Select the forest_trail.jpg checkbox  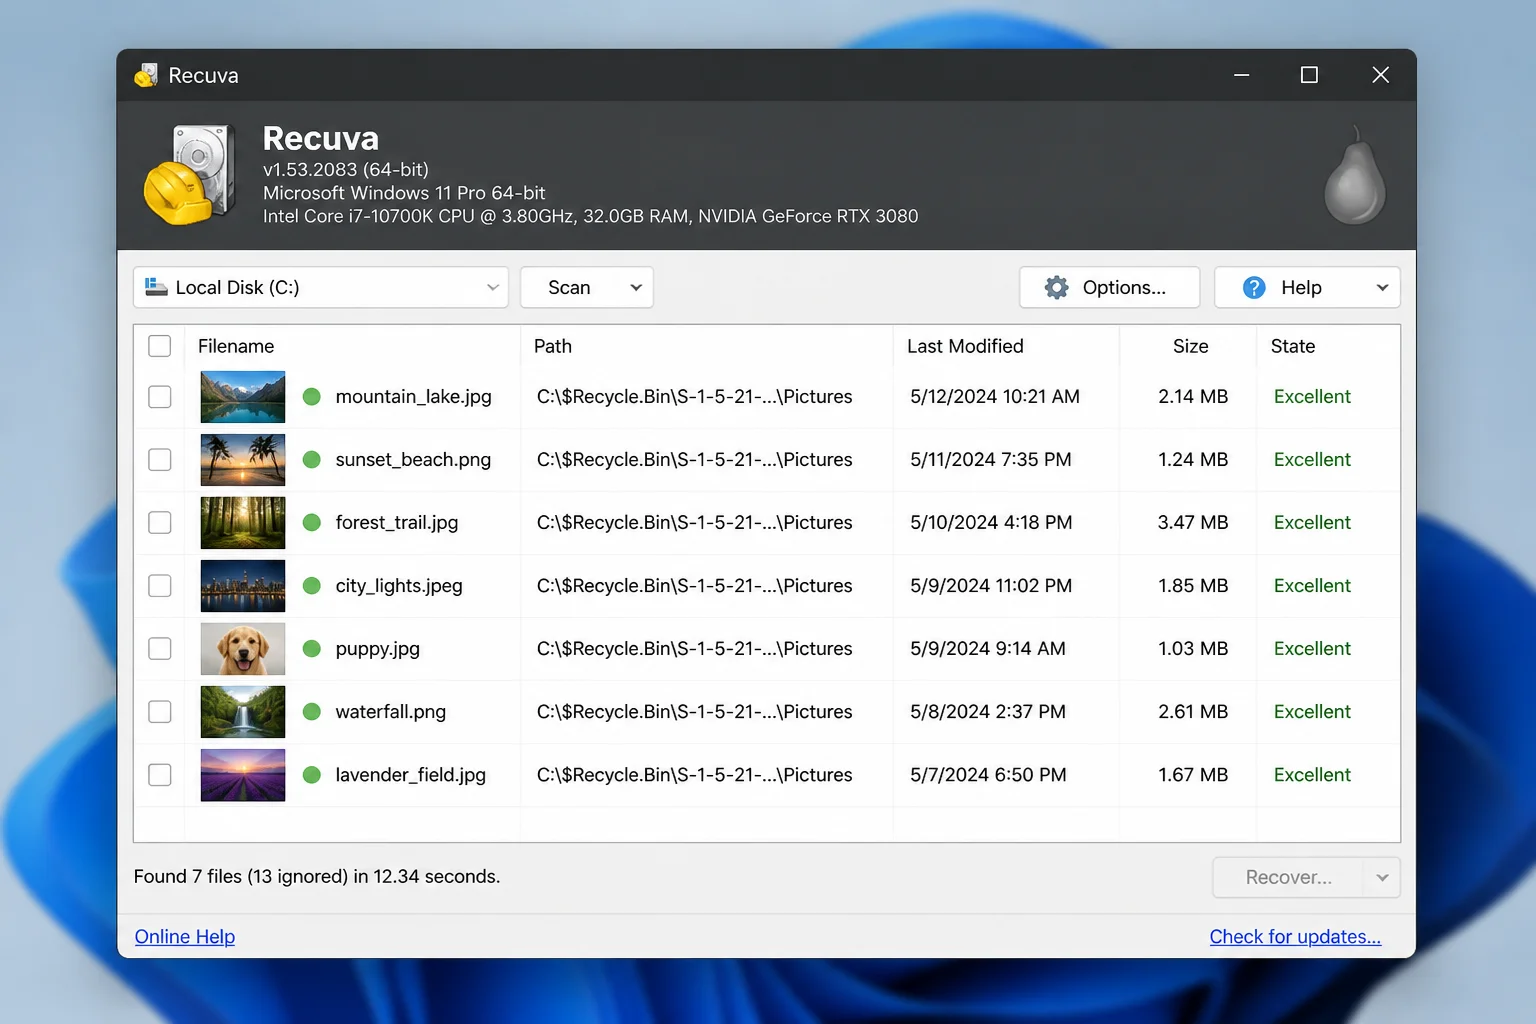[160, 523]
